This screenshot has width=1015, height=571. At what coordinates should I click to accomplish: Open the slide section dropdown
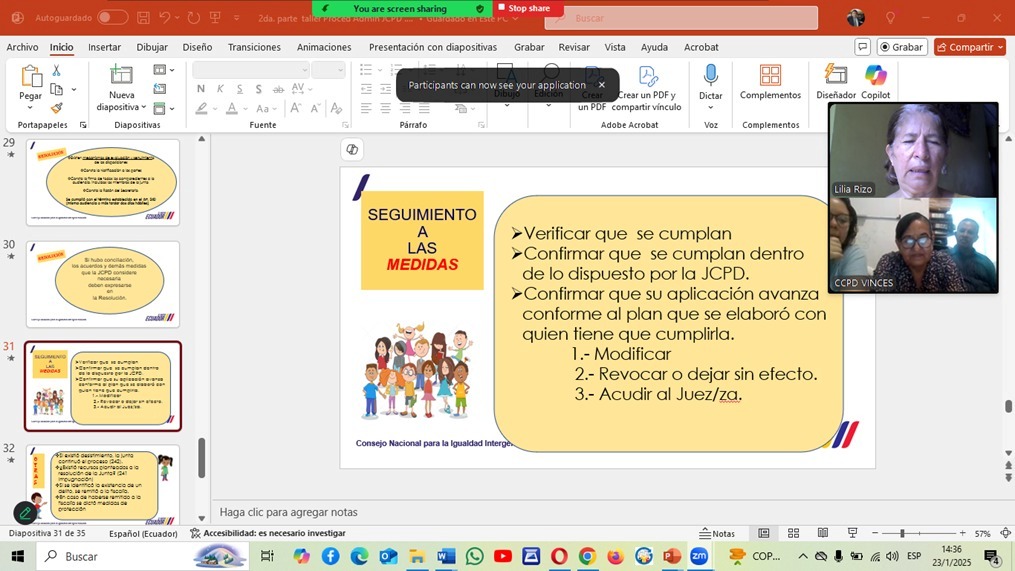point(164,108)
